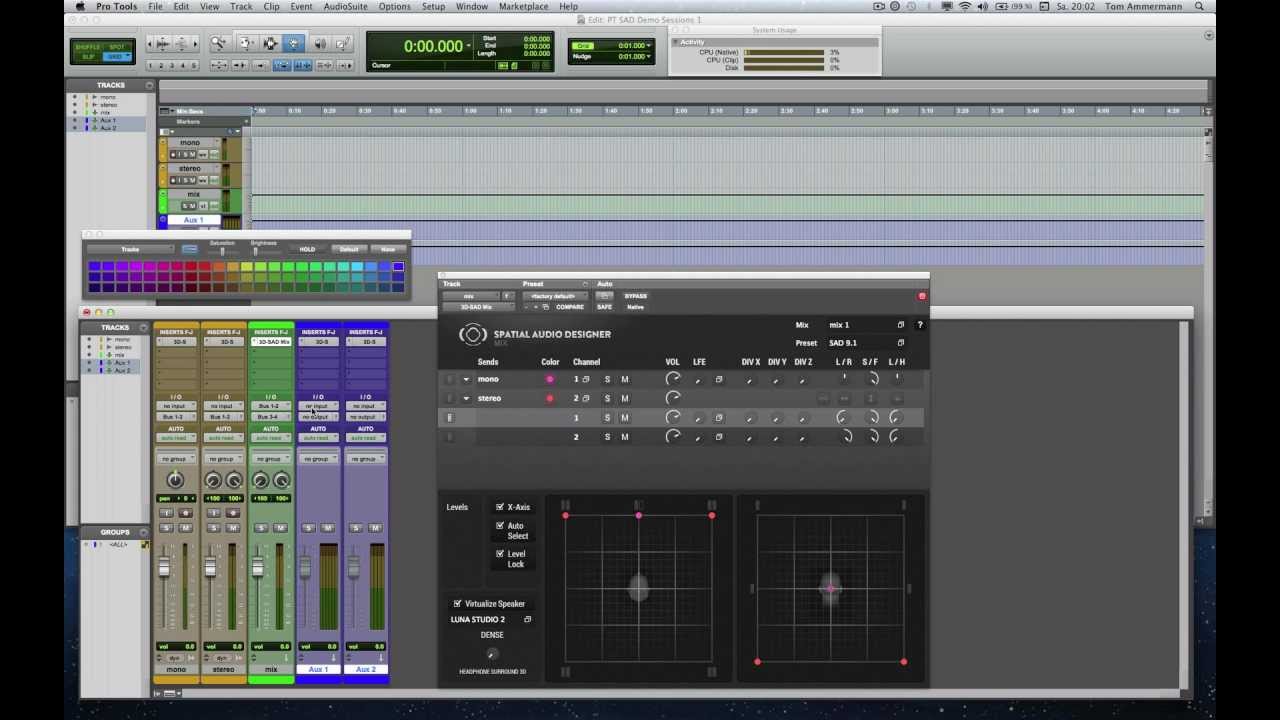Click input monitor button on stereo strip
The width and height of the screenshot is (1280, 720).
tap(213, 513)
